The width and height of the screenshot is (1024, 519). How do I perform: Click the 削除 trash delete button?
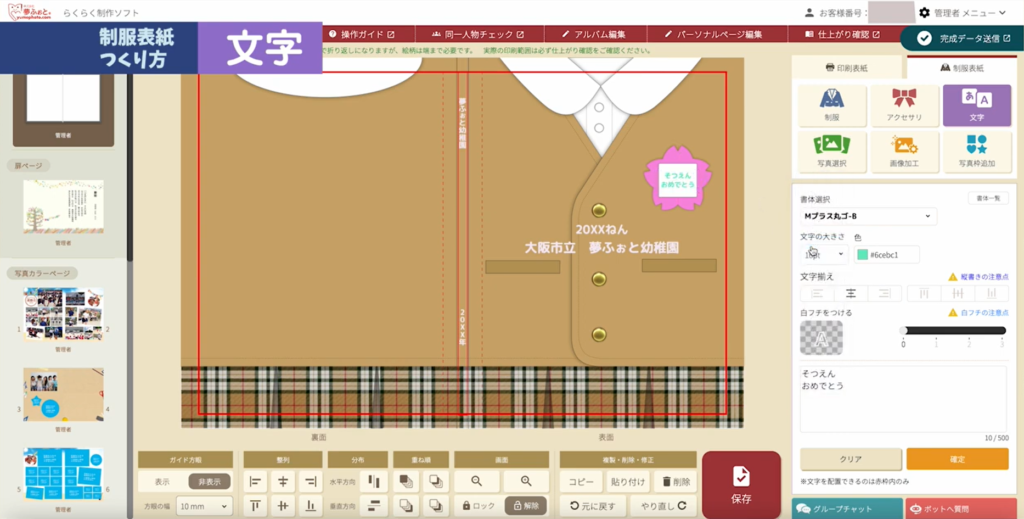(675, 481)
